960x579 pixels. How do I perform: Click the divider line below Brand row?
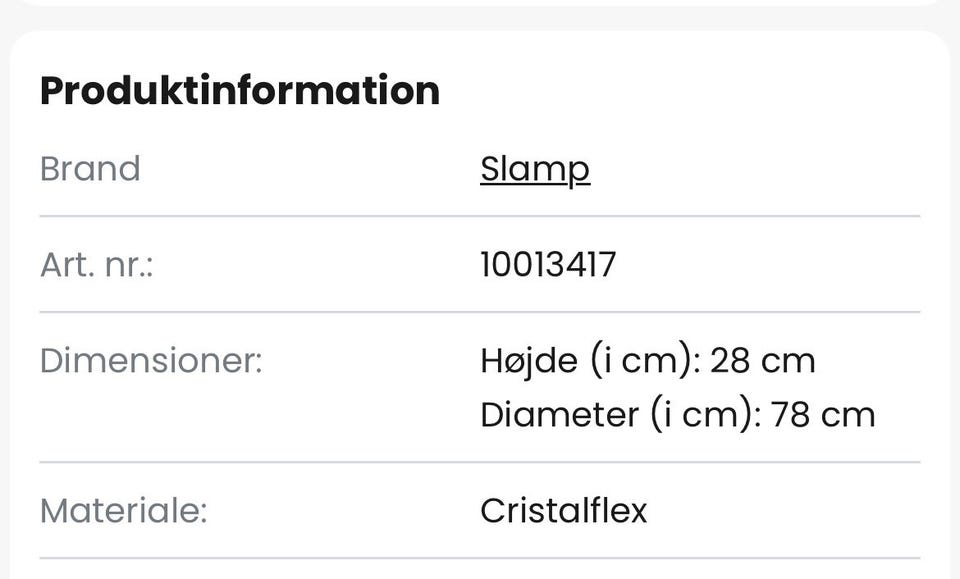point(480,216)
